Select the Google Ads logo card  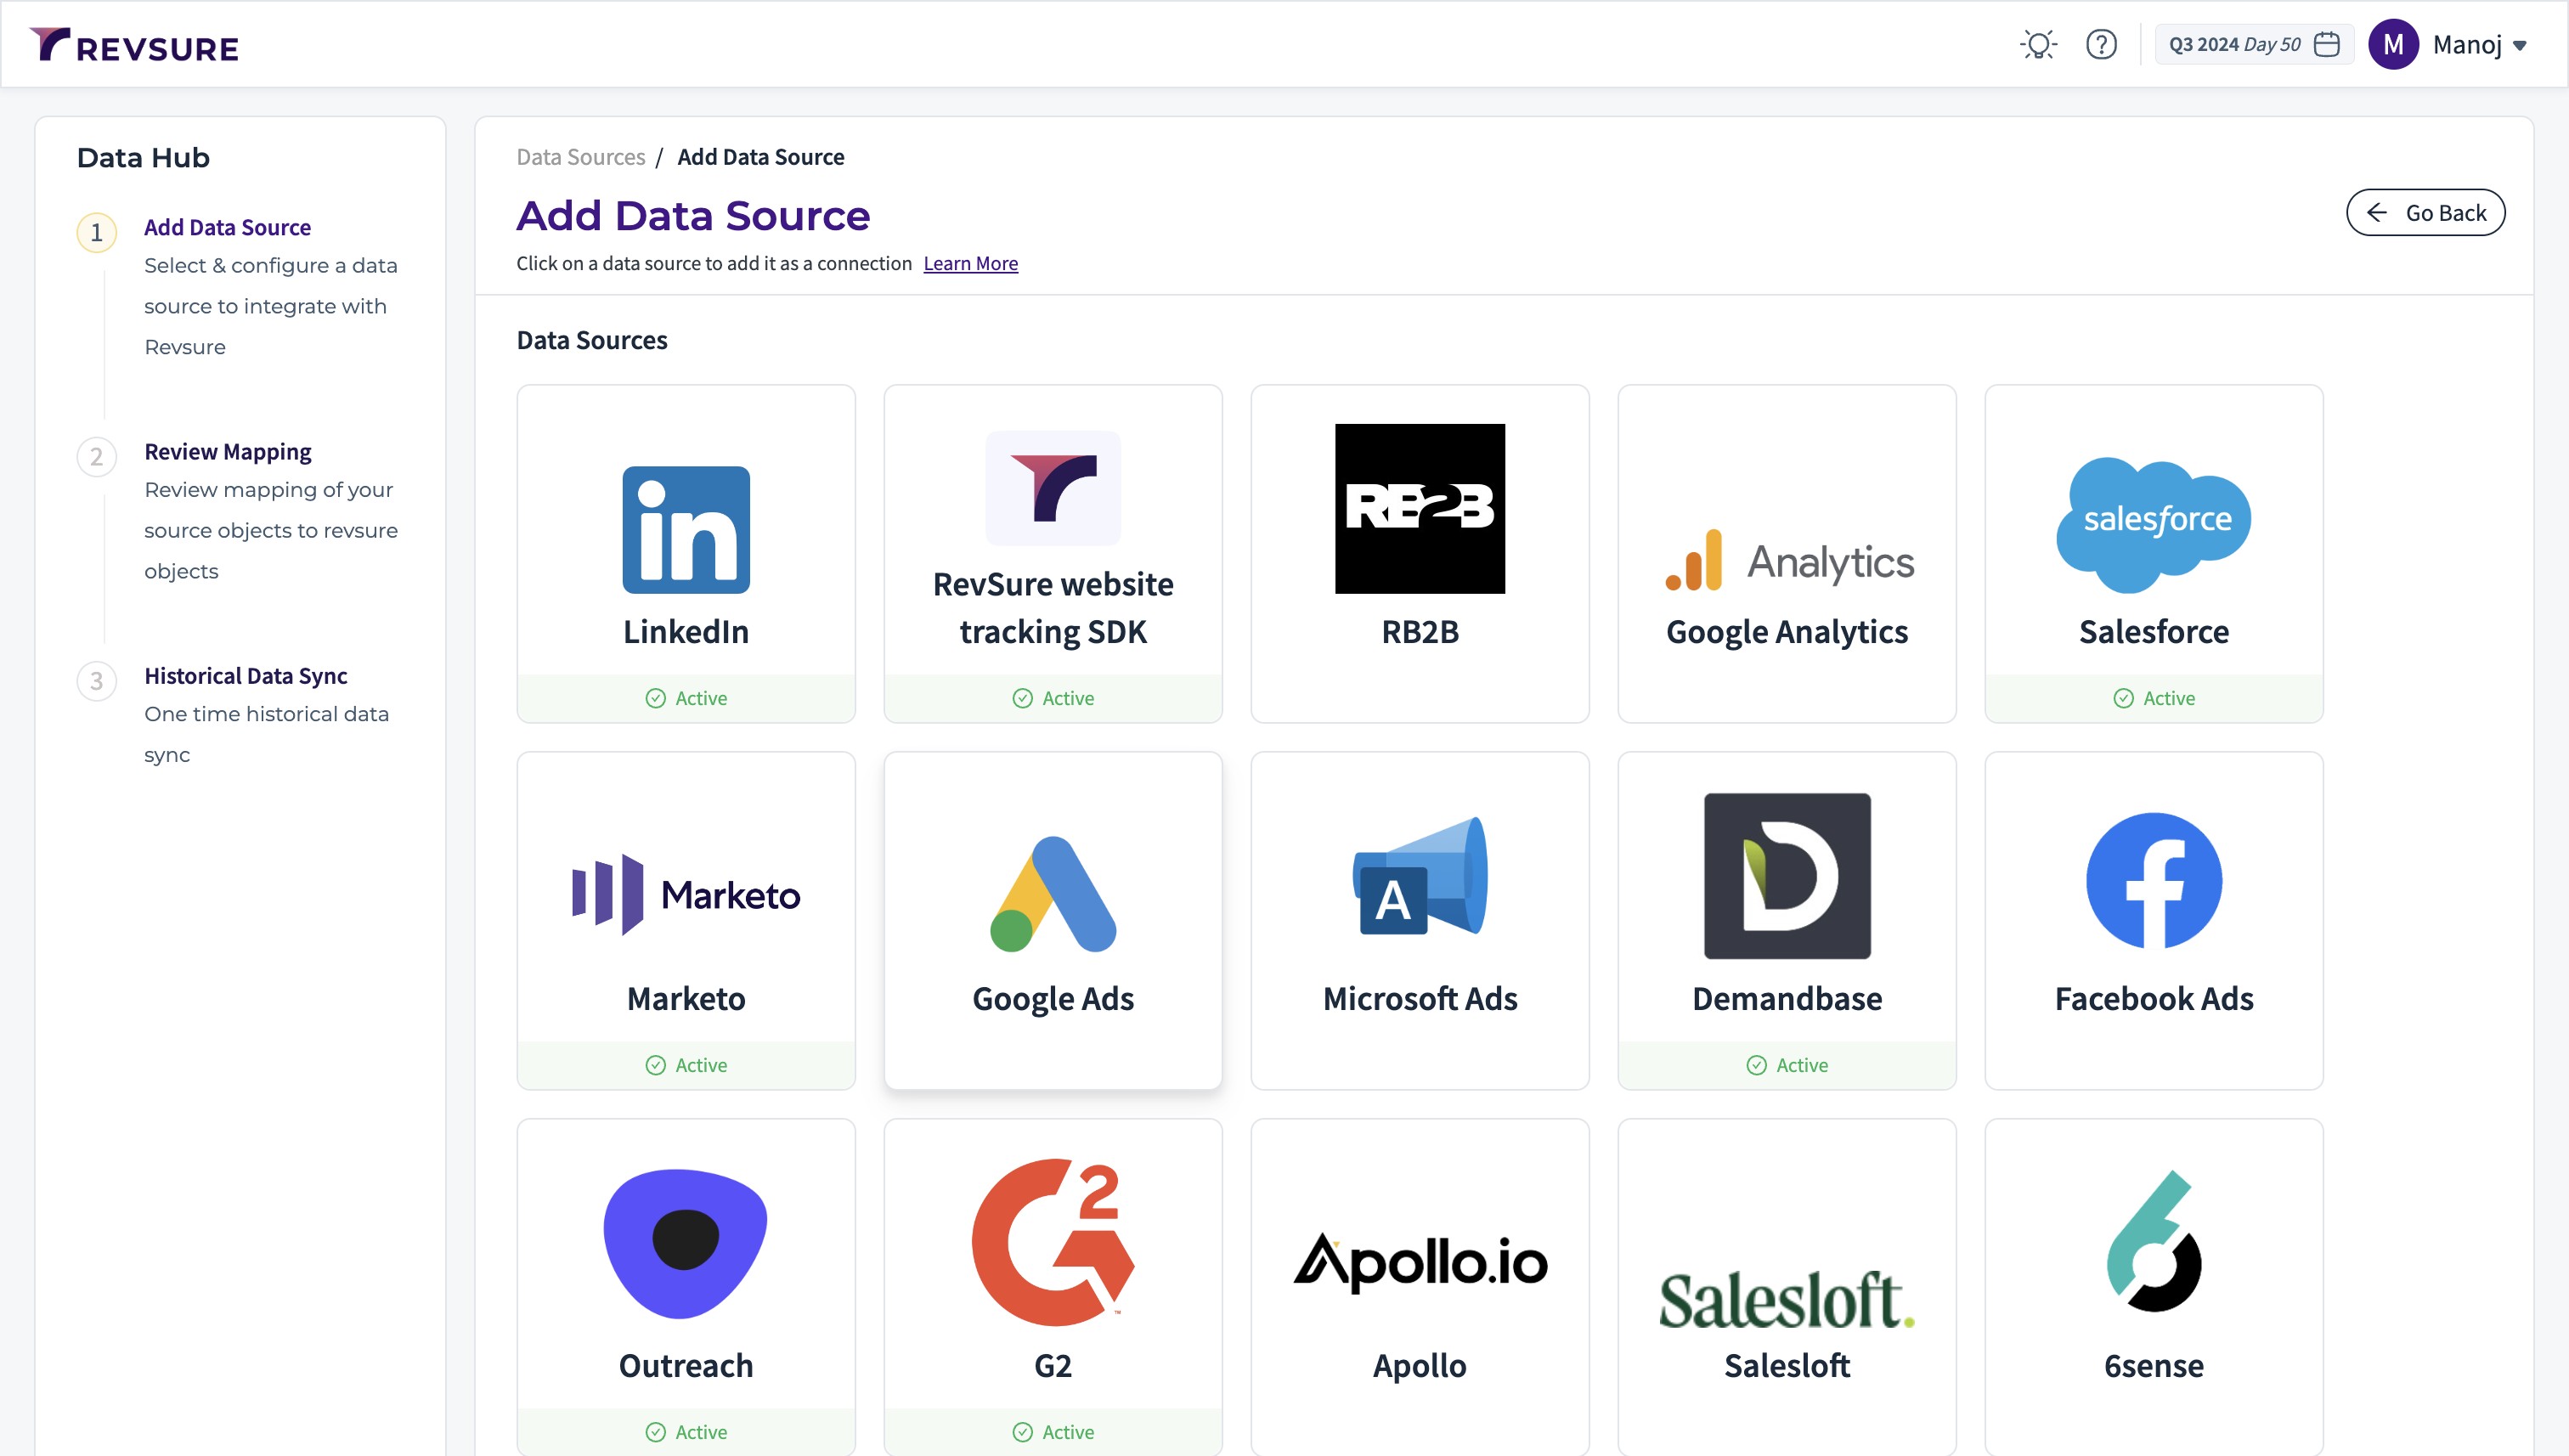pos(1052,894)
